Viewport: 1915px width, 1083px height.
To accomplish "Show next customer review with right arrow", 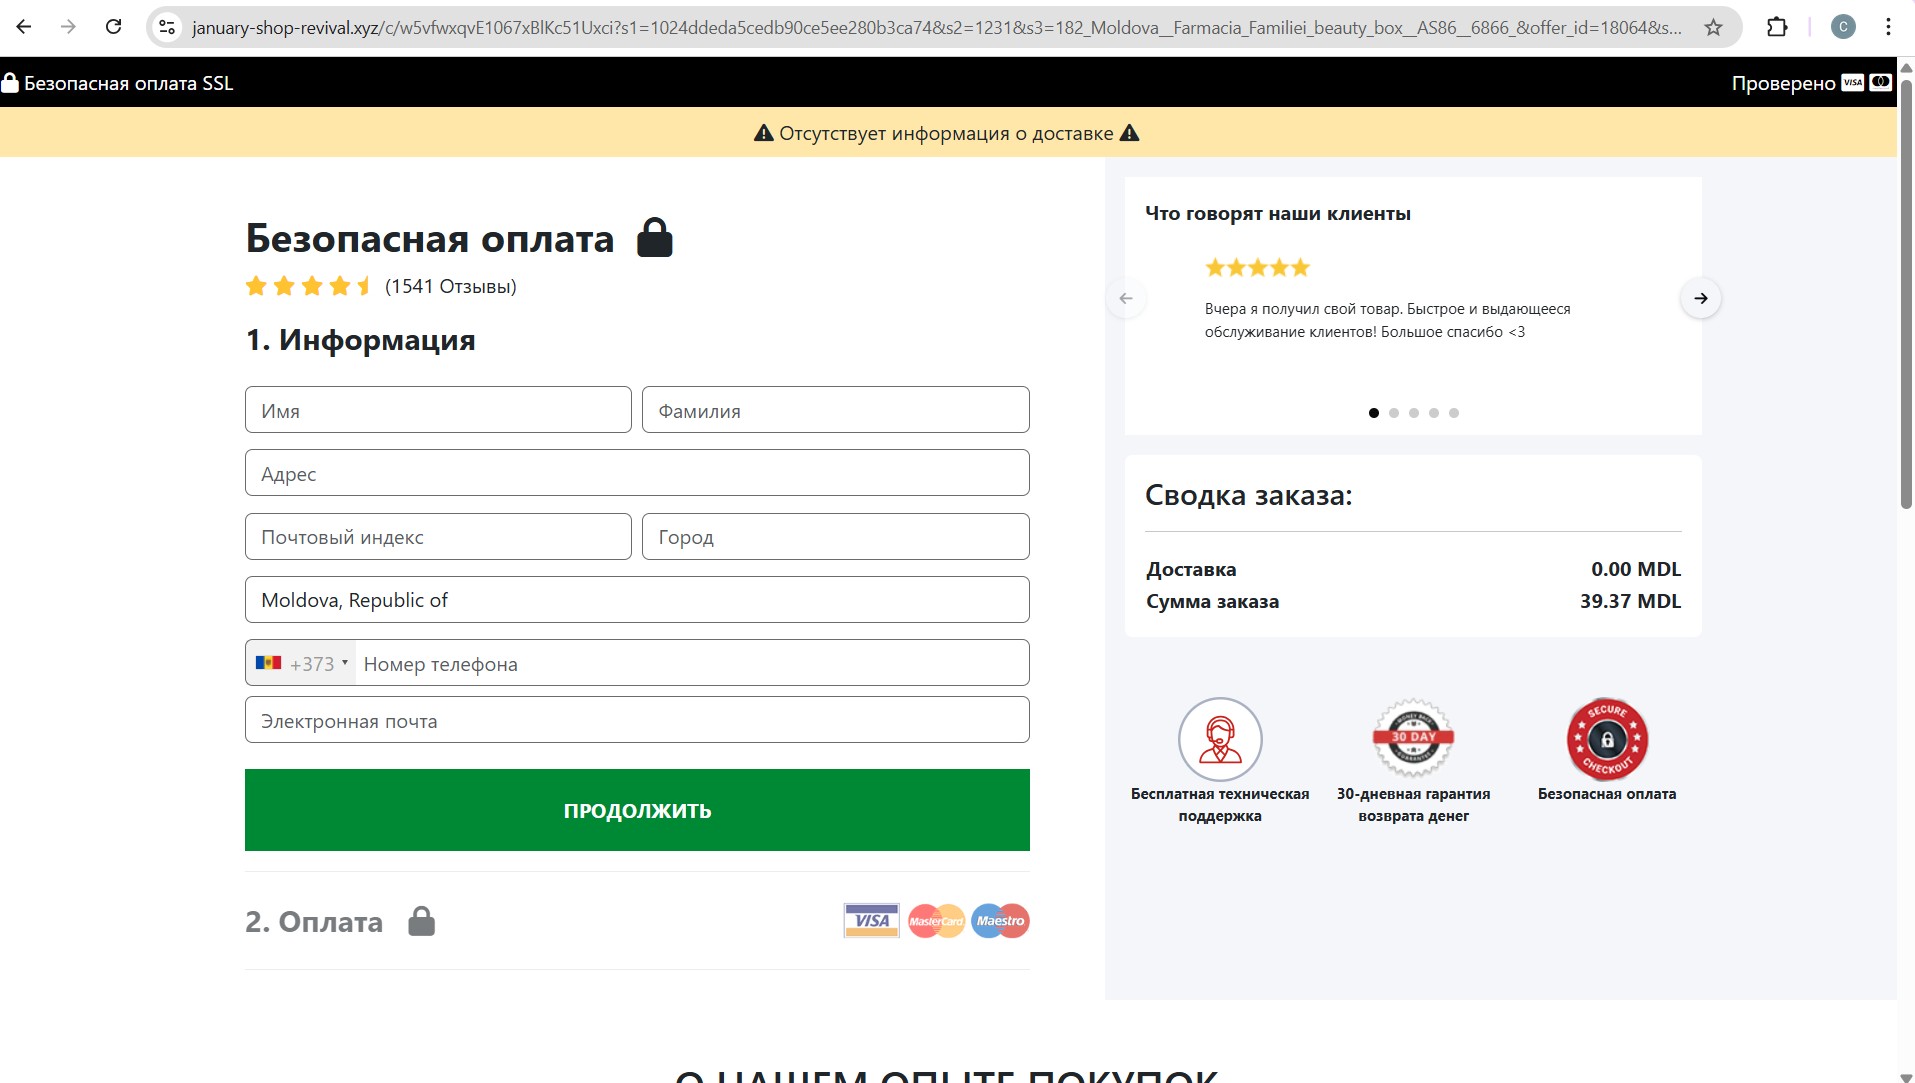I will (x=1700, y=298).
